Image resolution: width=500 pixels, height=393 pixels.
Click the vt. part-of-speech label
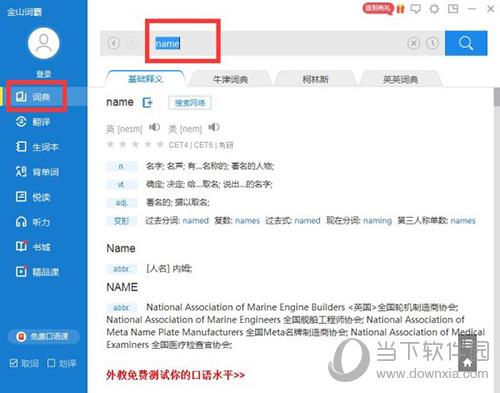point(121,184)
